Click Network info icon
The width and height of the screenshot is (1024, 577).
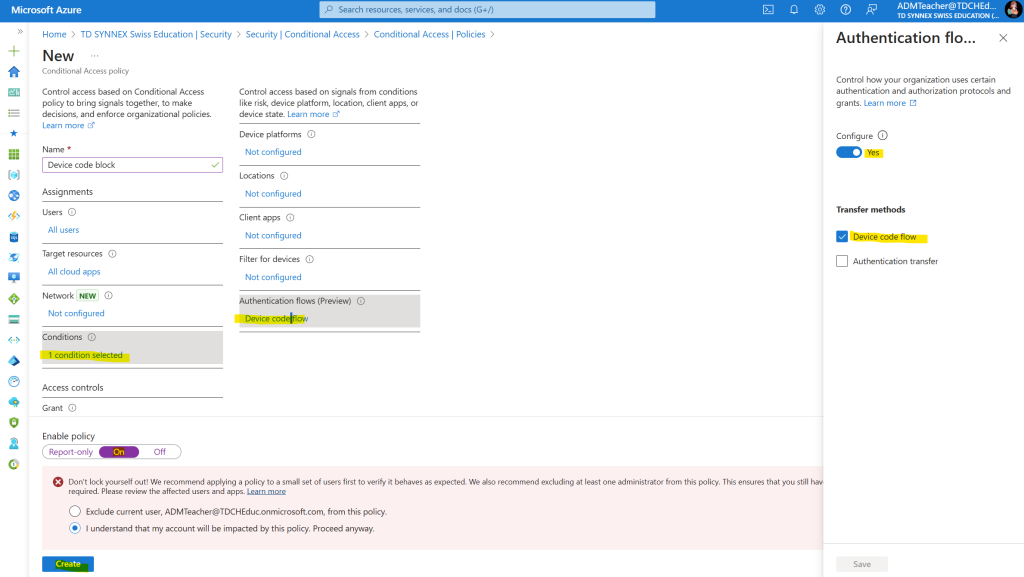pos(108,296)
